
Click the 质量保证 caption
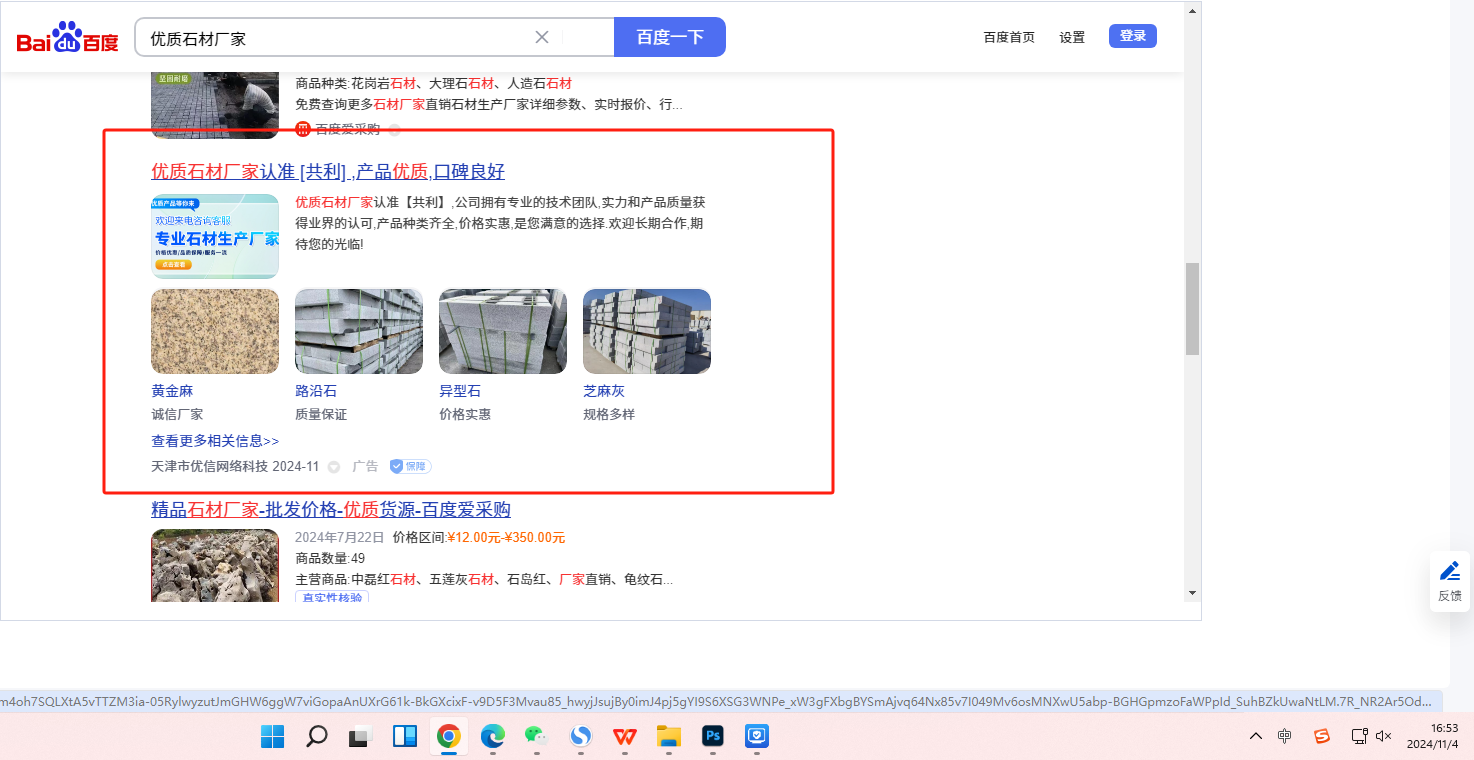[321, 414]
